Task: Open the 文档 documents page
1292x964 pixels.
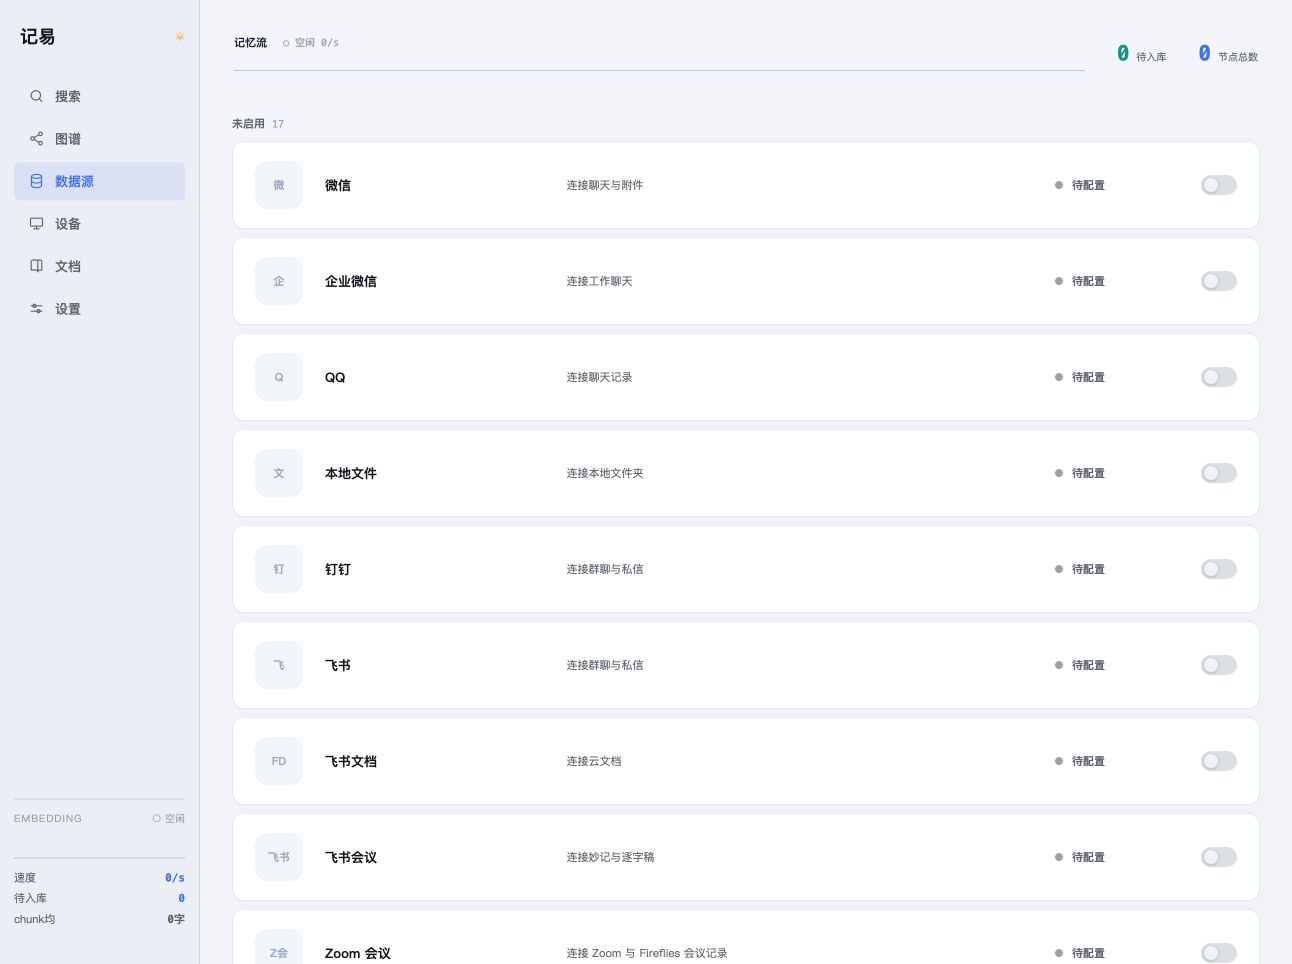Action: 99,266
